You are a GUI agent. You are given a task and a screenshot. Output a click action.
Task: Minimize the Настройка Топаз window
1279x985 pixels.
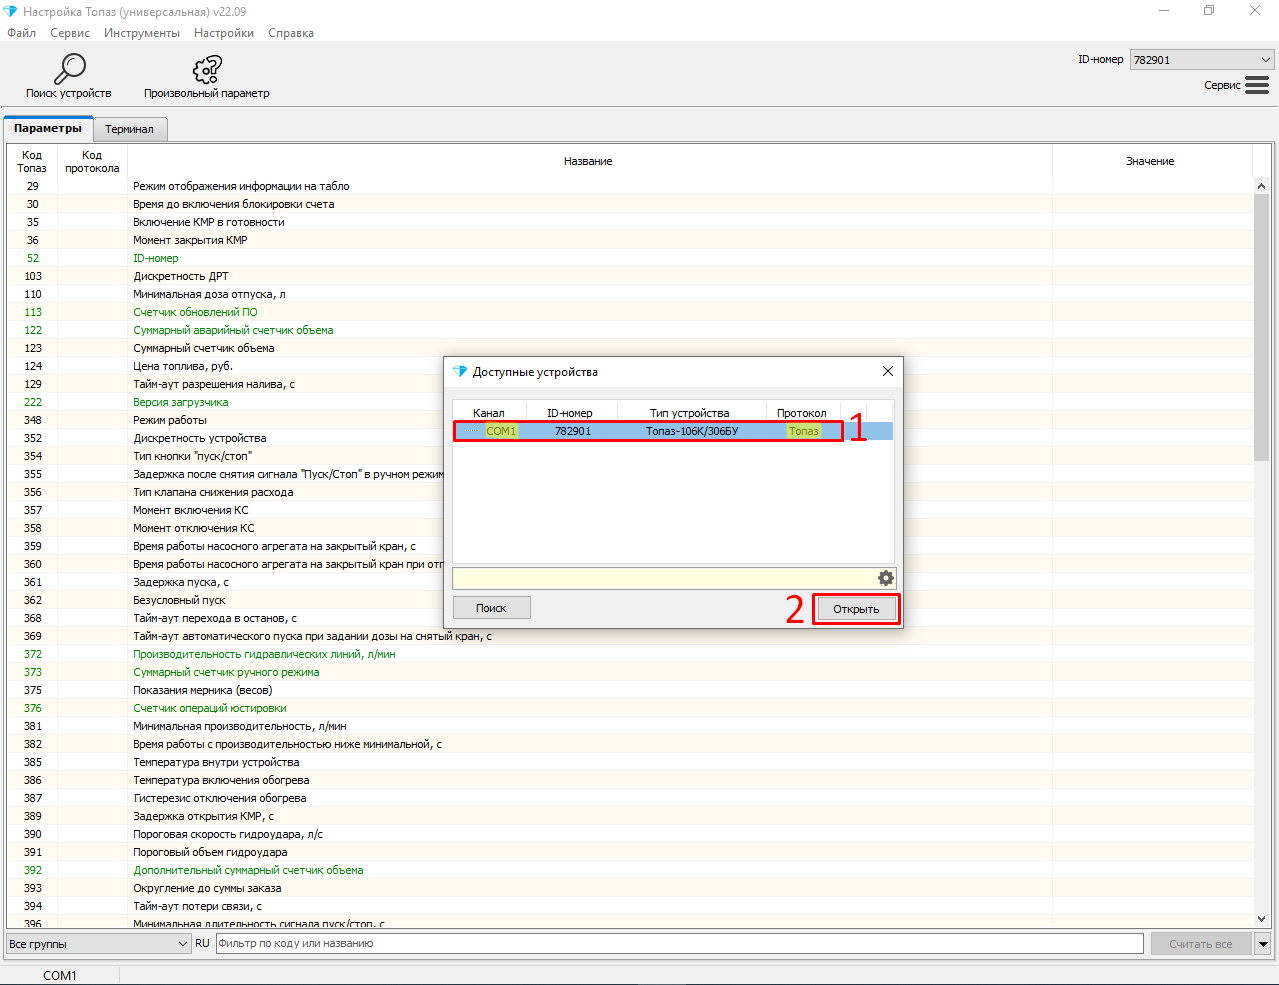click(x=1164, y=11)
